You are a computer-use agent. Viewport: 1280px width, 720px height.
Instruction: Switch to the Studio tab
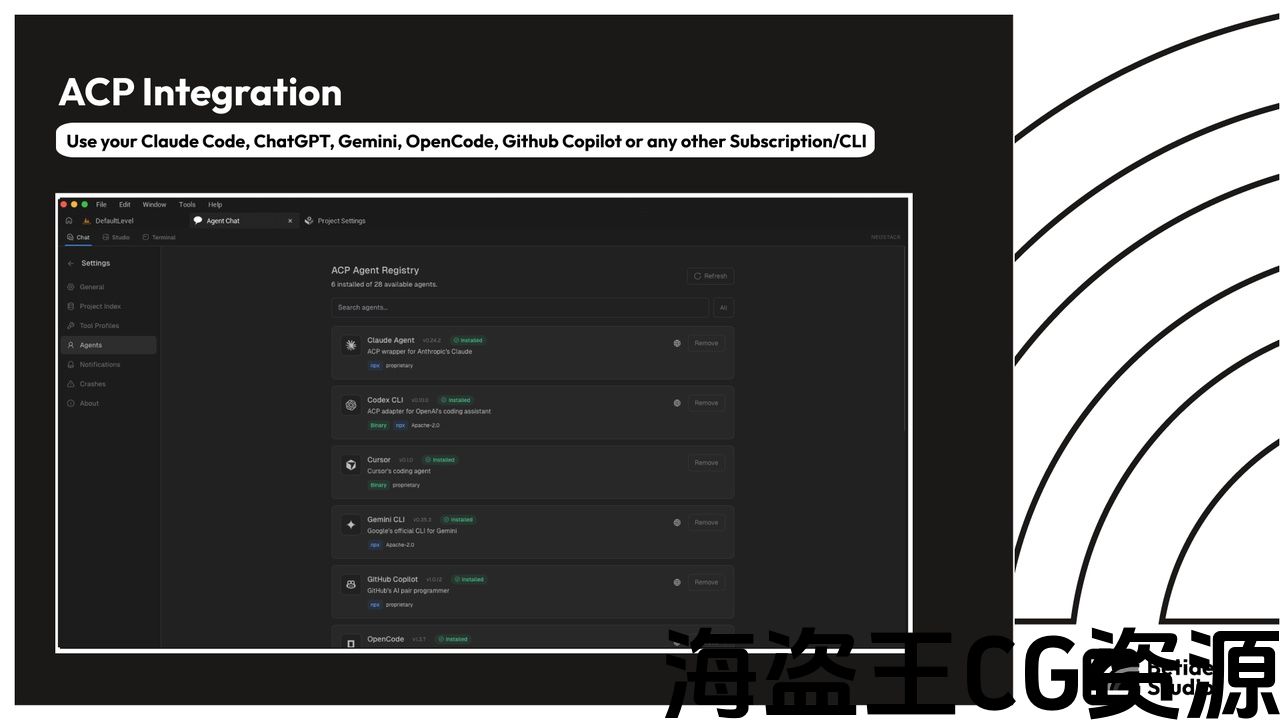(x=115, y=238)
